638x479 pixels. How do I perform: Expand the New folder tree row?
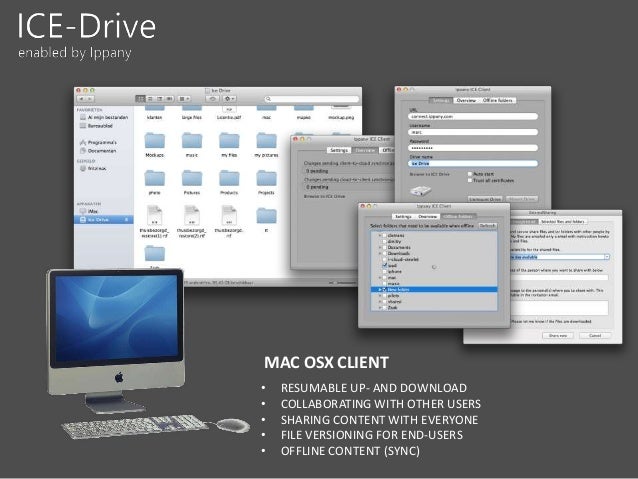tap(380, 290)
